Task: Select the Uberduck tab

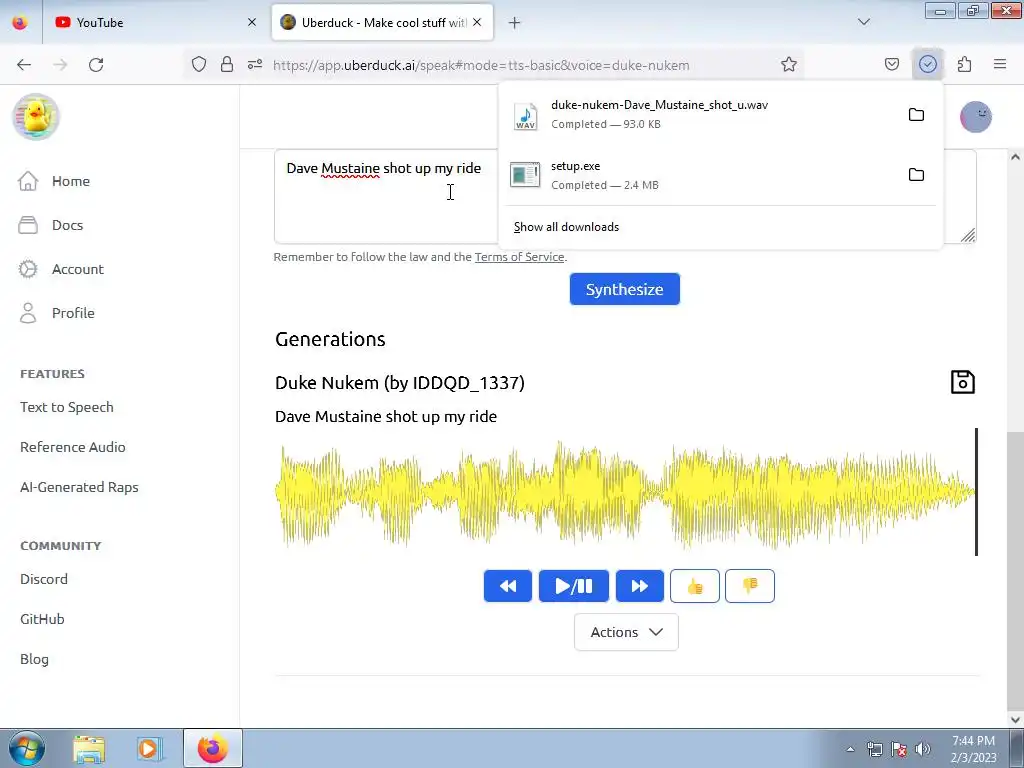Action: (x=382, y=22)
